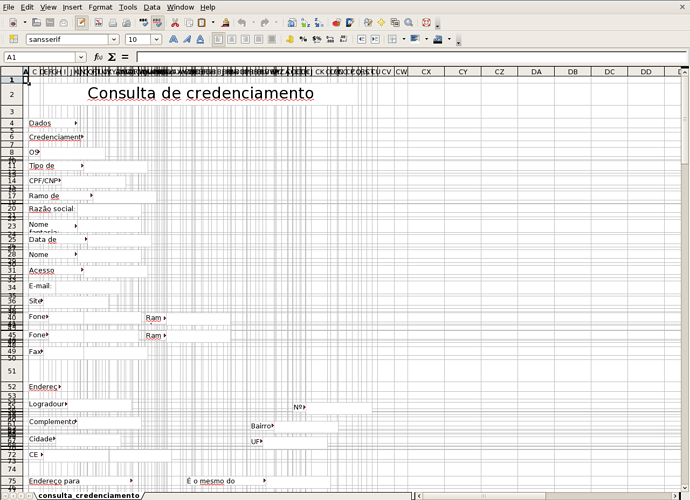The image size is (690, 500).
Task: Open the Function Wizard button
Action: (98, 57)
